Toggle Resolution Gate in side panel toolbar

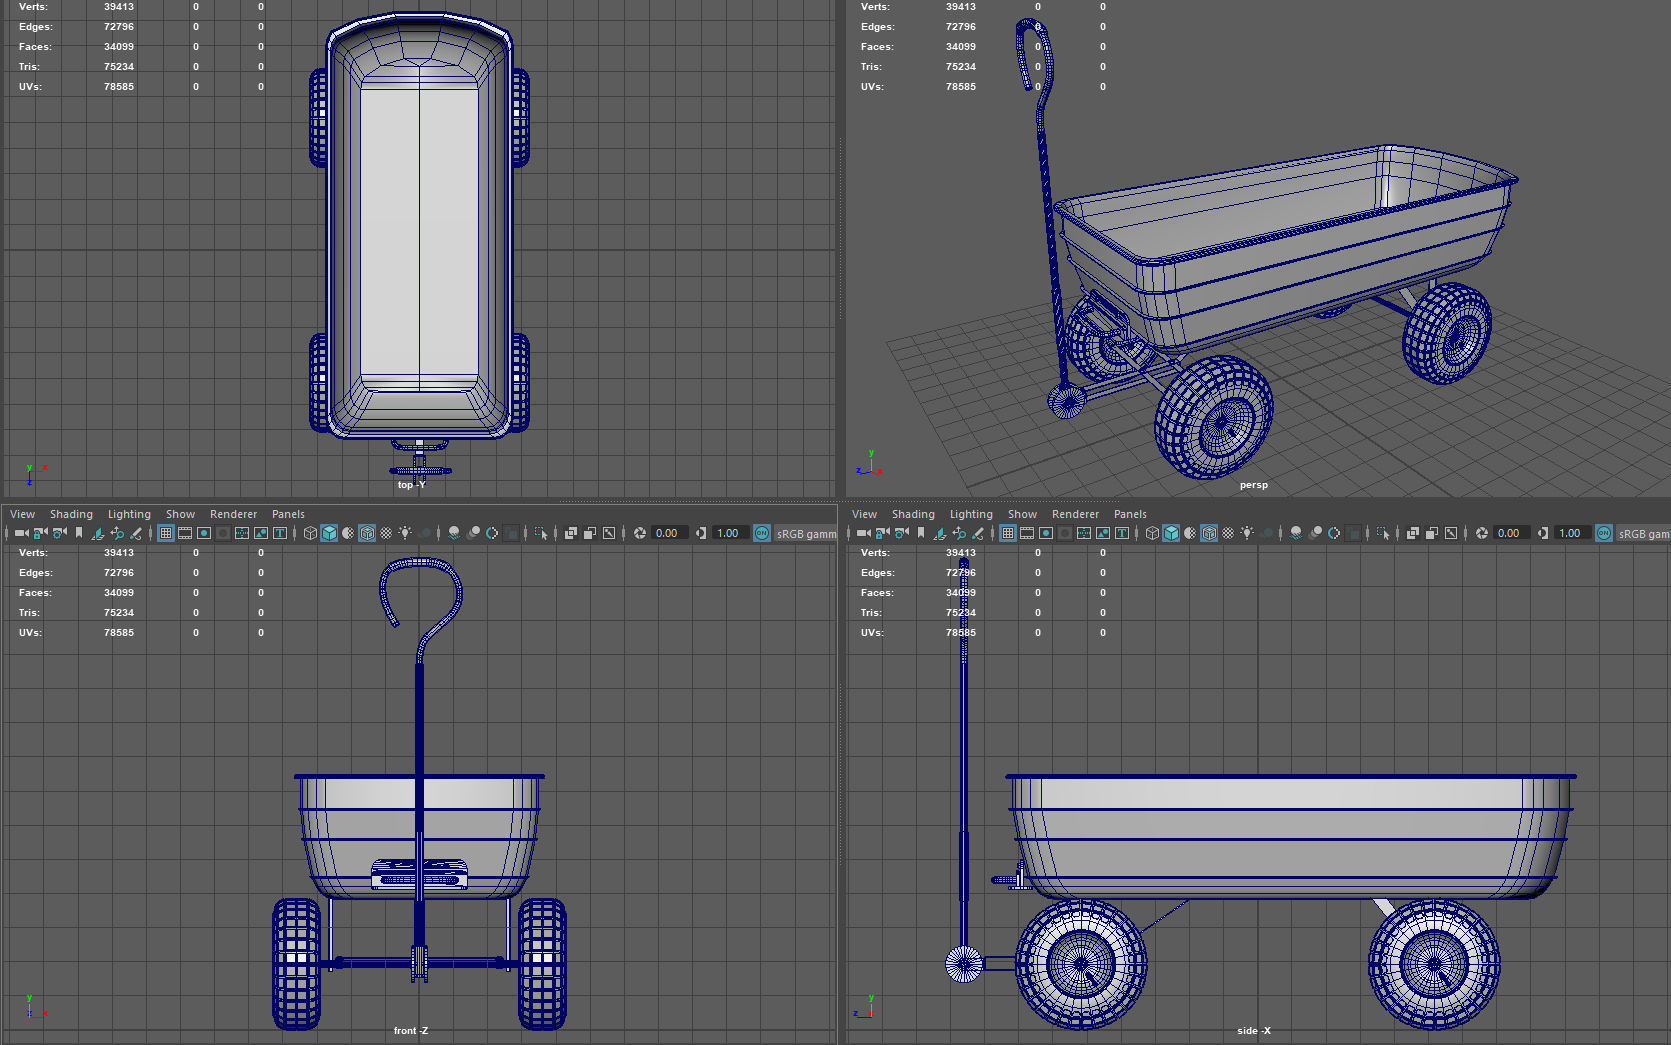tap(1046, 533)
